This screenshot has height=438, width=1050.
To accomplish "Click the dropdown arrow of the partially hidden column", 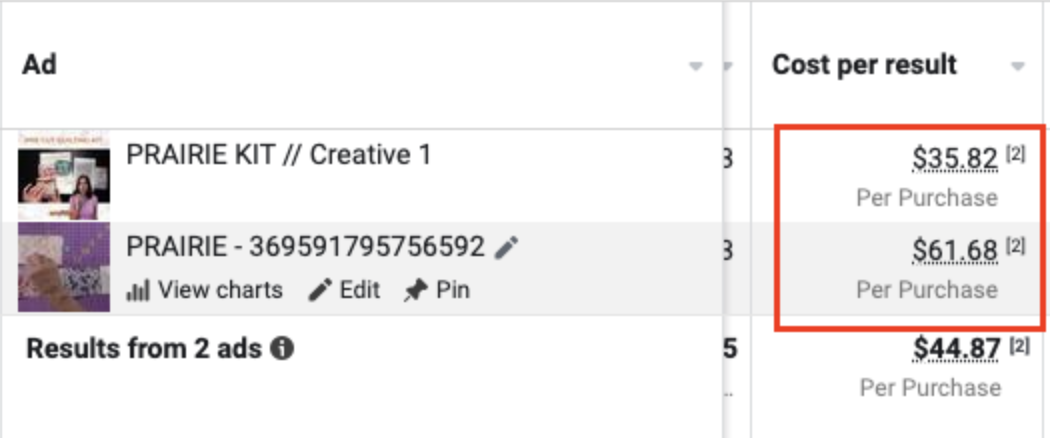I will 728,67.
